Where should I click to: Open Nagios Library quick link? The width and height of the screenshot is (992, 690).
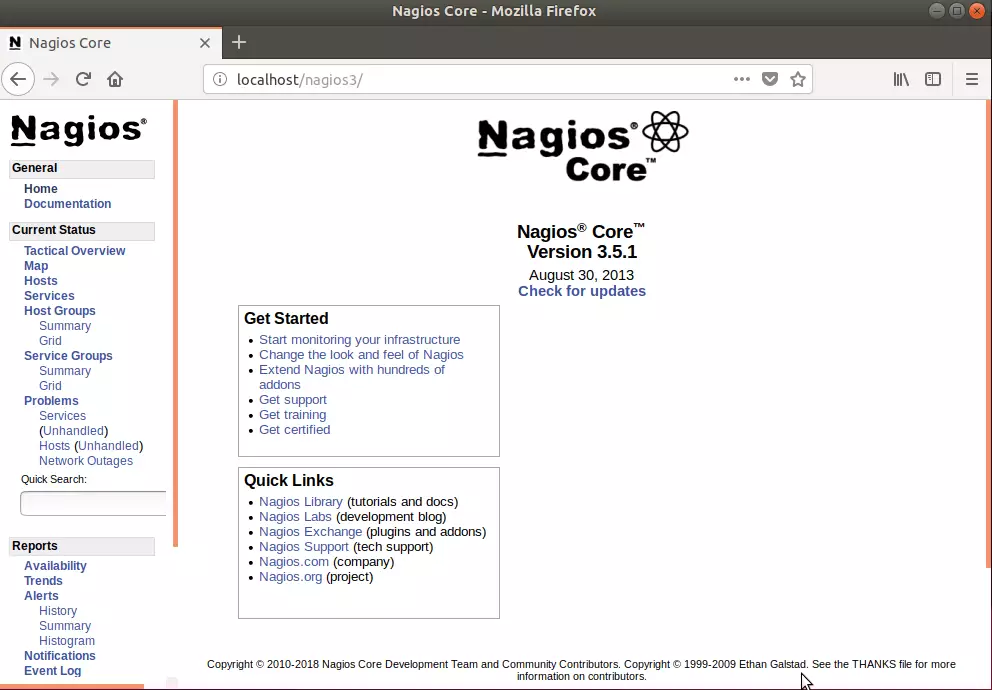(x=301, y=502)
